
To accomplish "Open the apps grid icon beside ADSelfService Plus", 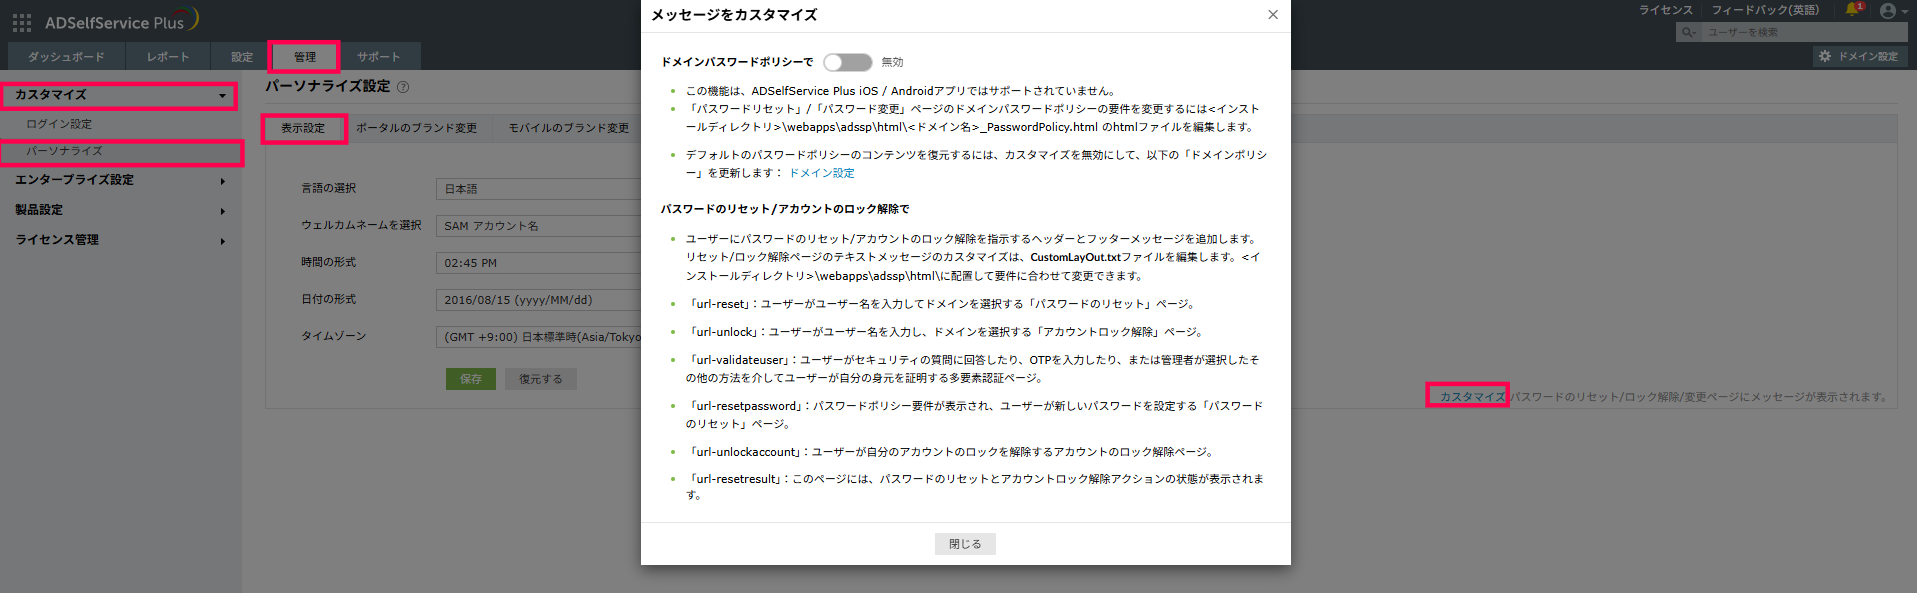I will tap(21, 22).
